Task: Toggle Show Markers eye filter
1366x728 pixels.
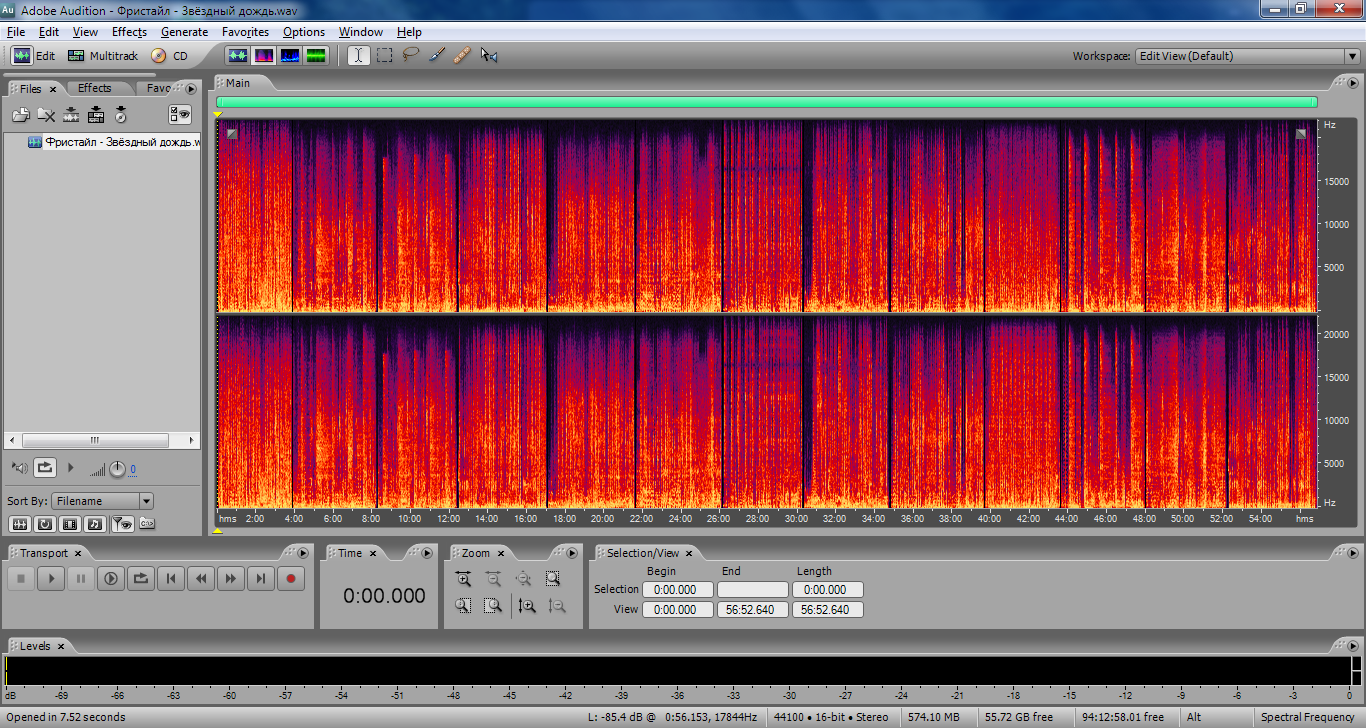Action: coord(121,523)
